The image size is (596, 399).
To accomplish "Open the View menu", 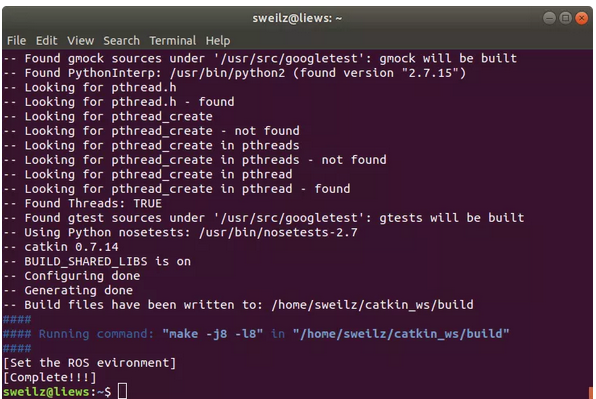I will pos(80,40).
